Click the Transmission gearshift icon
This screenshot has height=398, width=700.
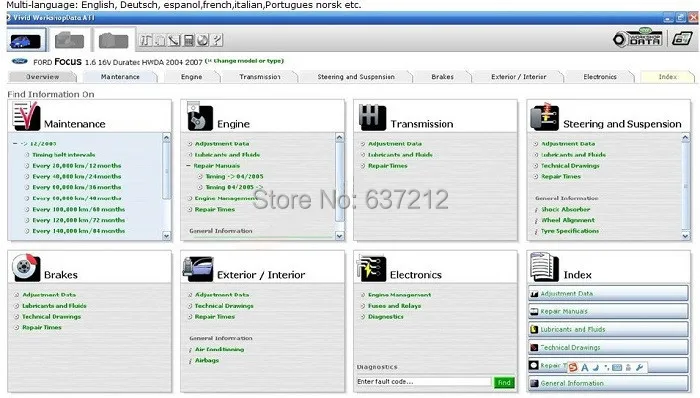[372, 117]
